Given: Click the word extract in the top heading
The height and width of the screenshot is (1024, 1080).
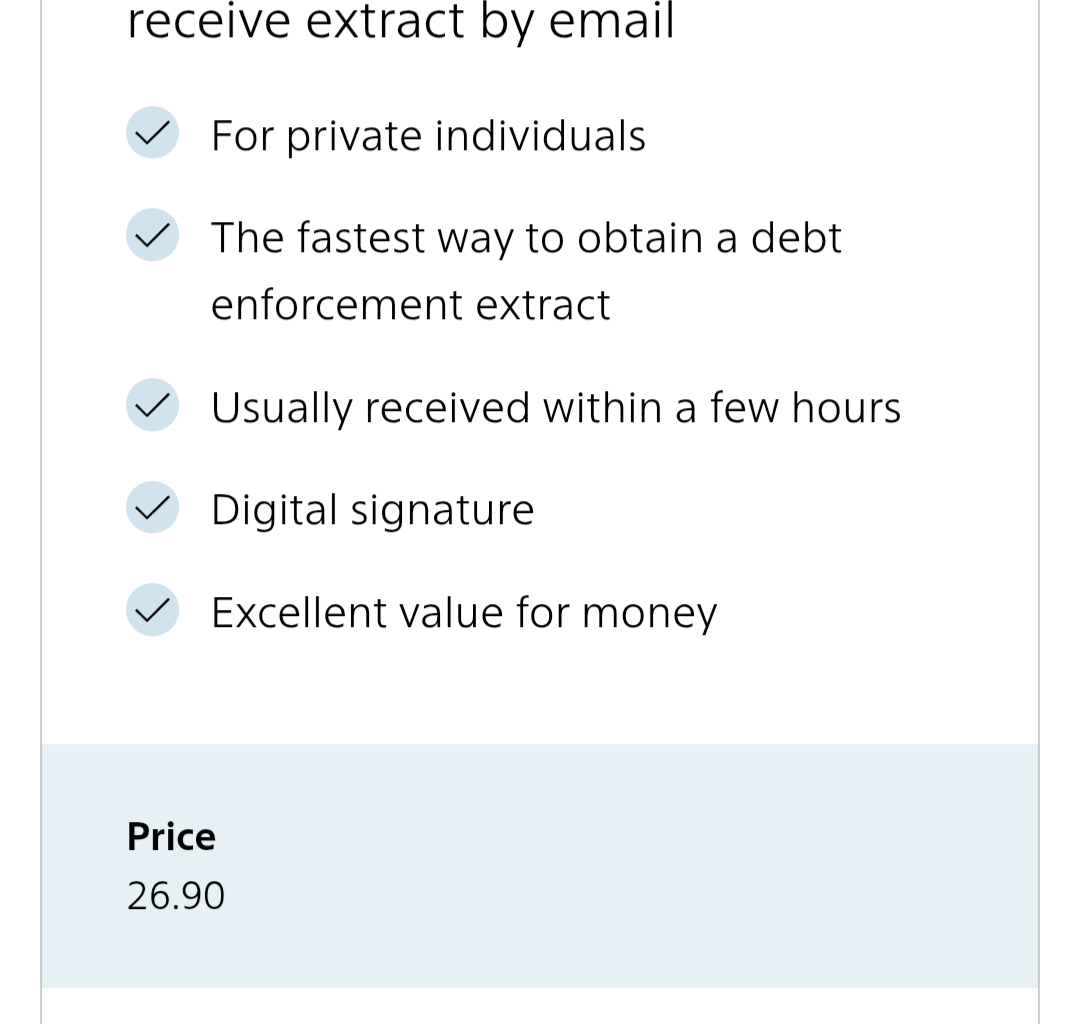Looking at the screenshot, I should point(385,22).
